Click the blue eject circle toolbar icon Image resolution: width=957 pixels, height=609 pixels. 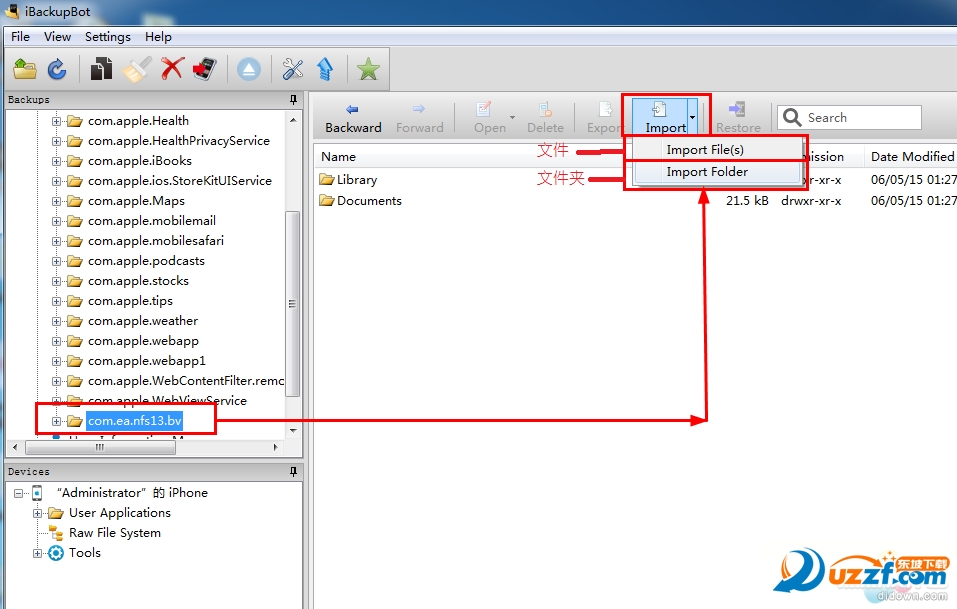point(248,69)
